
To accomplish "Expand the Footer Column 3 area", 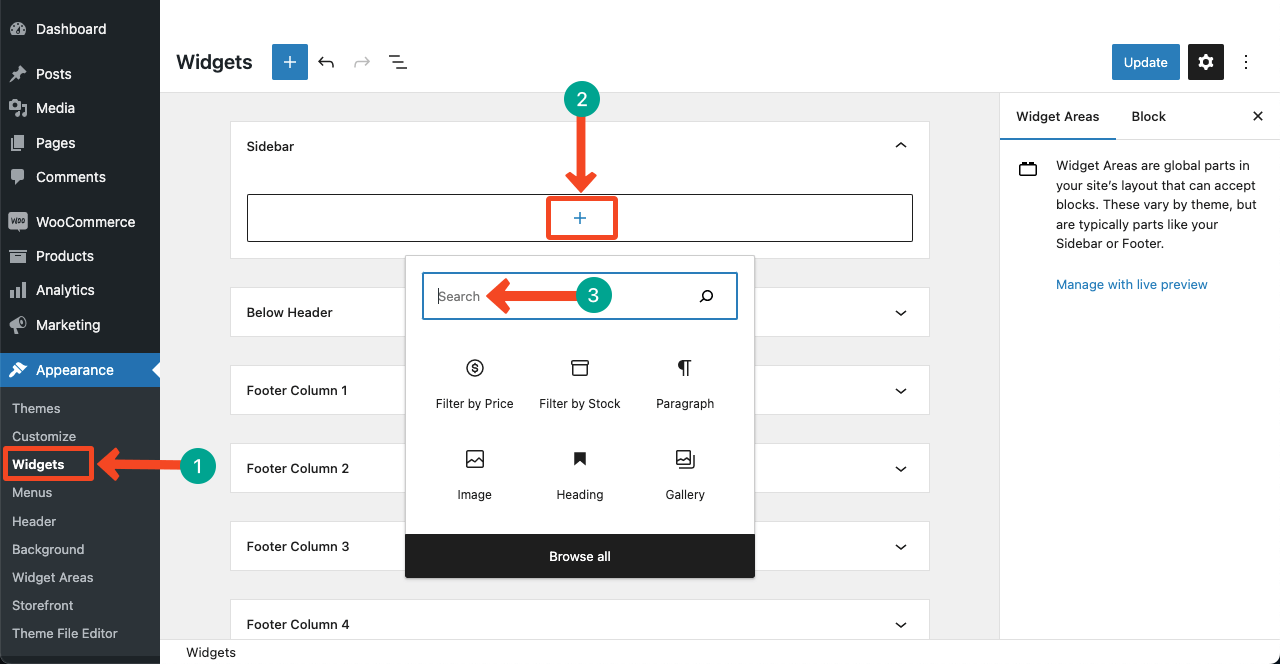I will click(901, 547).
